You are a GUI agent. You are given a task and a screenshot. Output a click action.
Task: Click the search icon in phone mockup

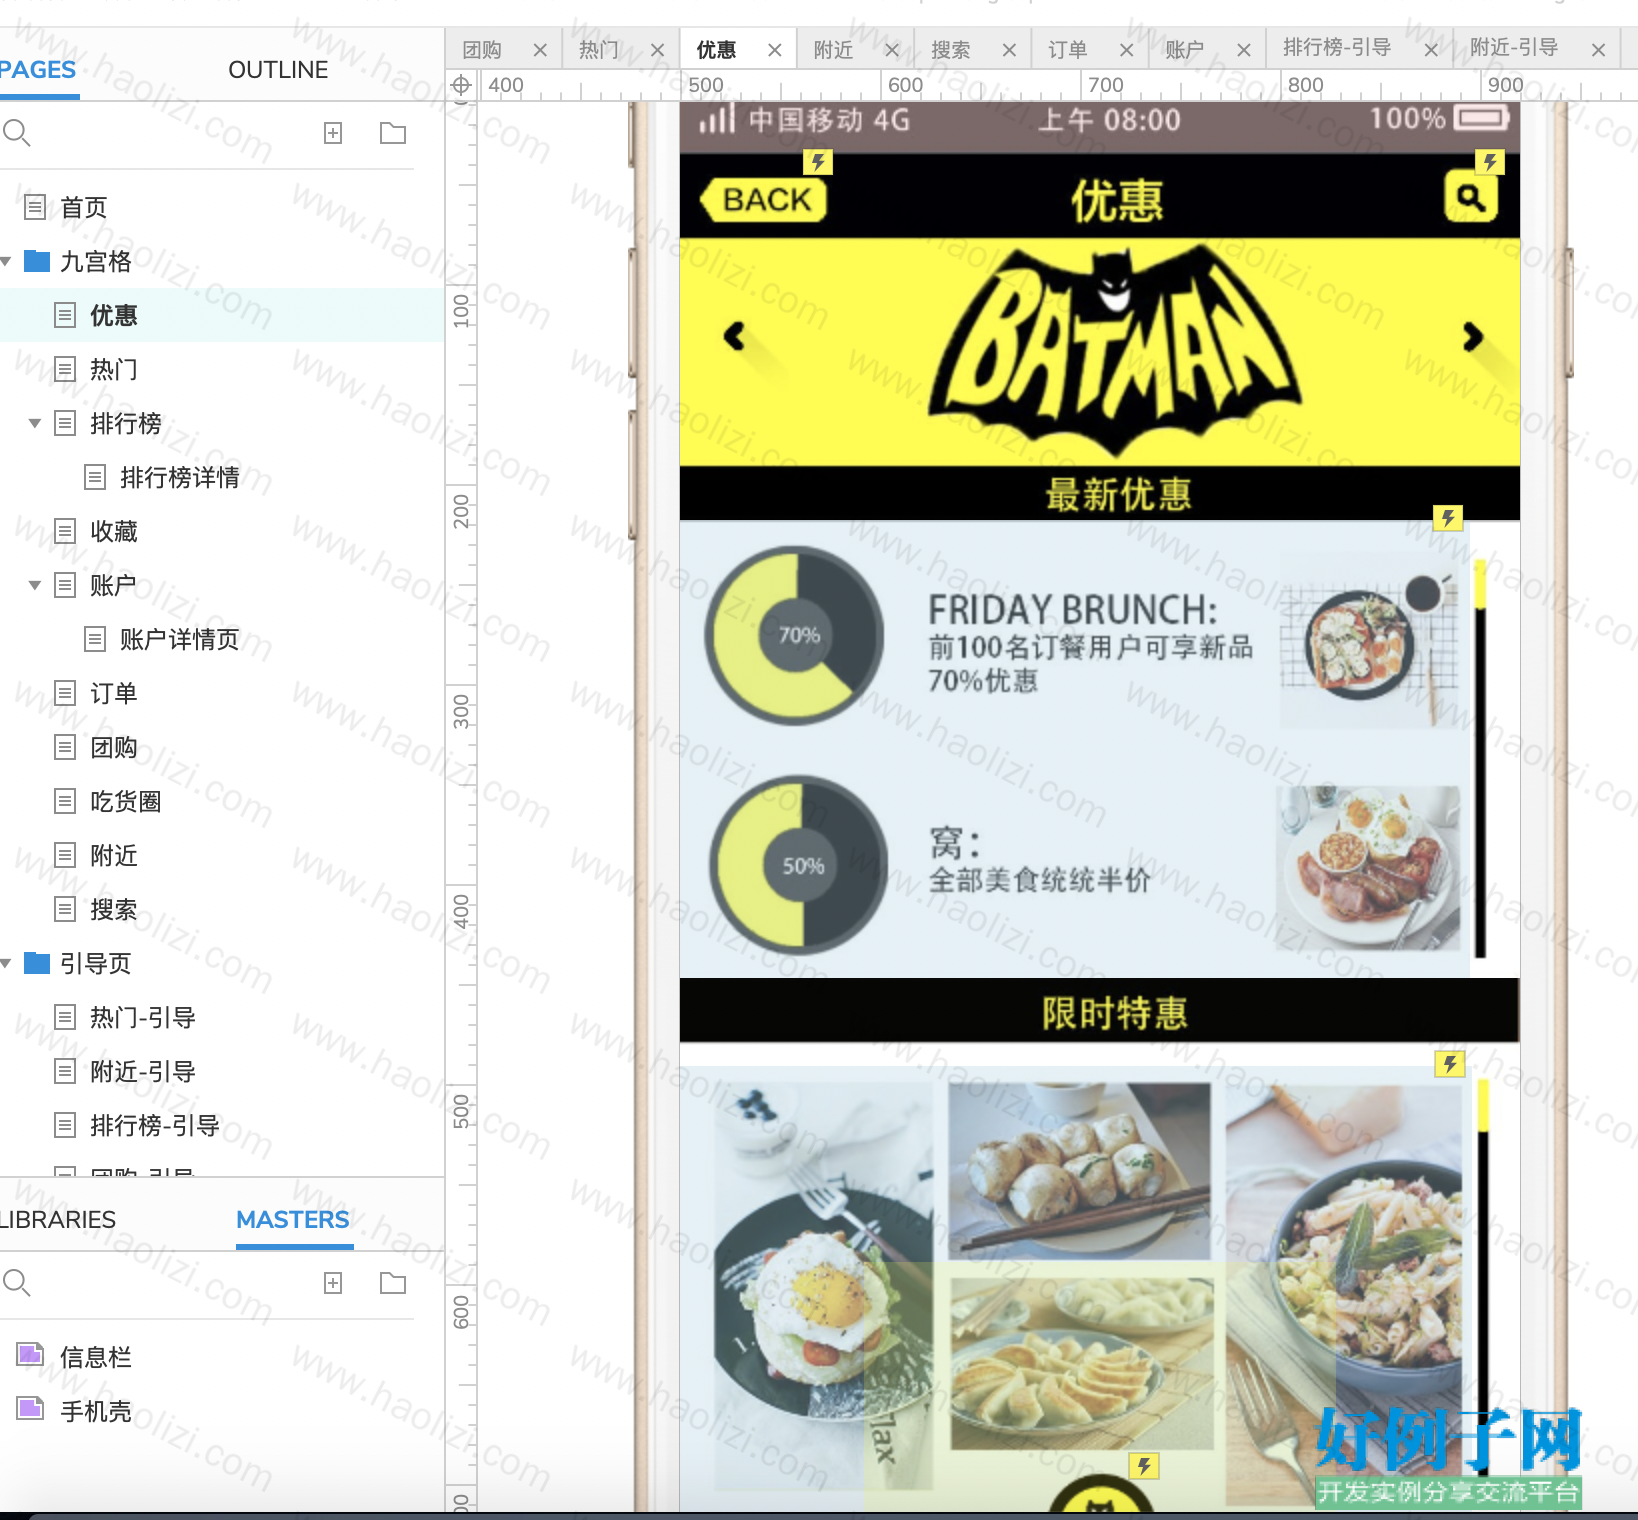[1471, 197]
